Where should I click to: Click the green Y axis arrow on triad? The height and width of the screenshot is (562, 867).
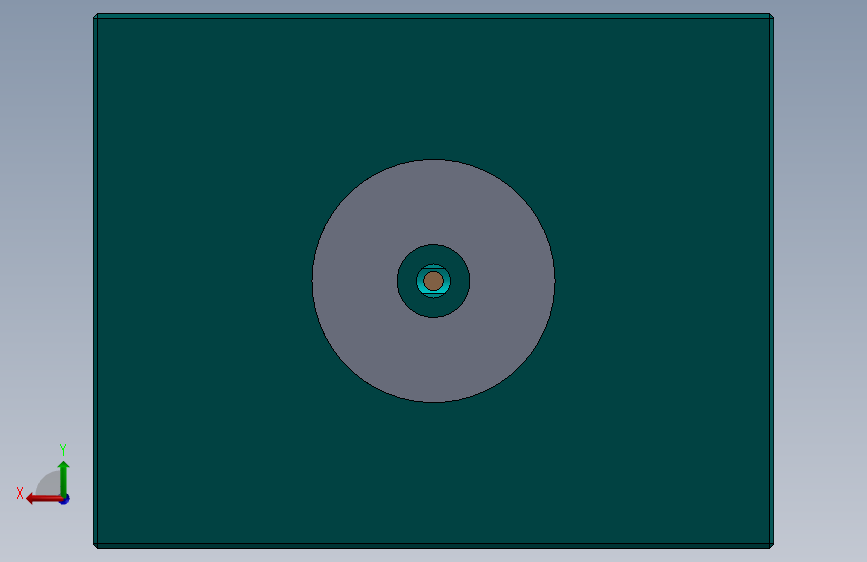[x=64, y=477]
